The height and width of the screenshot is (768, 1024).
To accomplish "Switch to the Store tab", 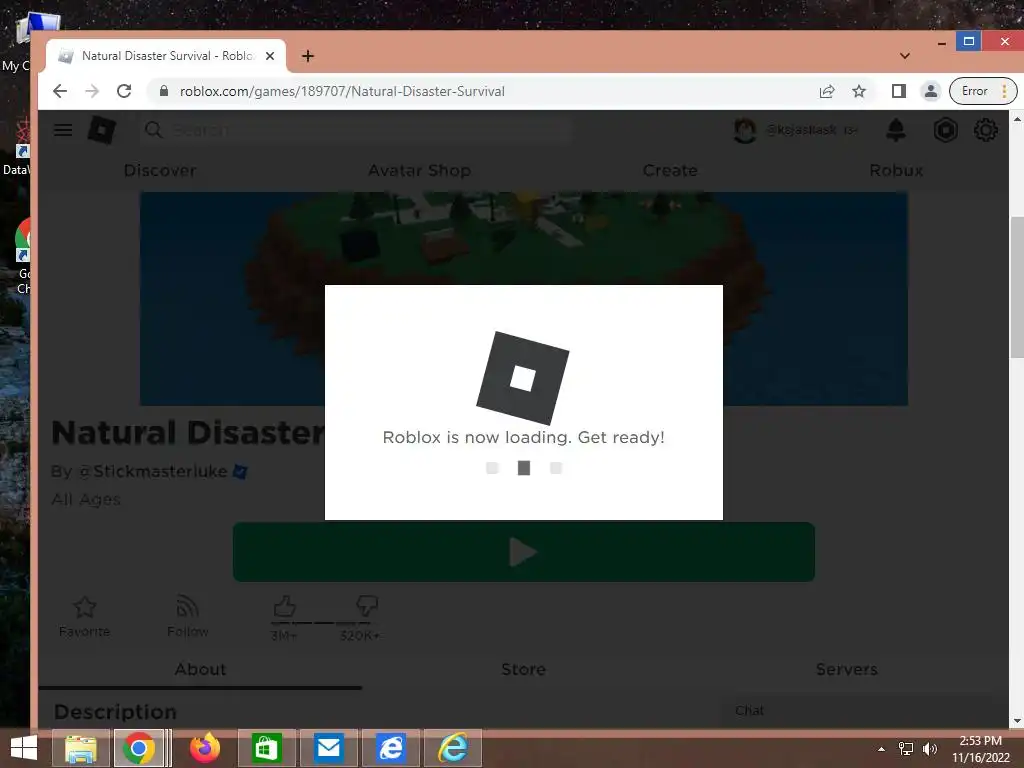I will 523,669.
